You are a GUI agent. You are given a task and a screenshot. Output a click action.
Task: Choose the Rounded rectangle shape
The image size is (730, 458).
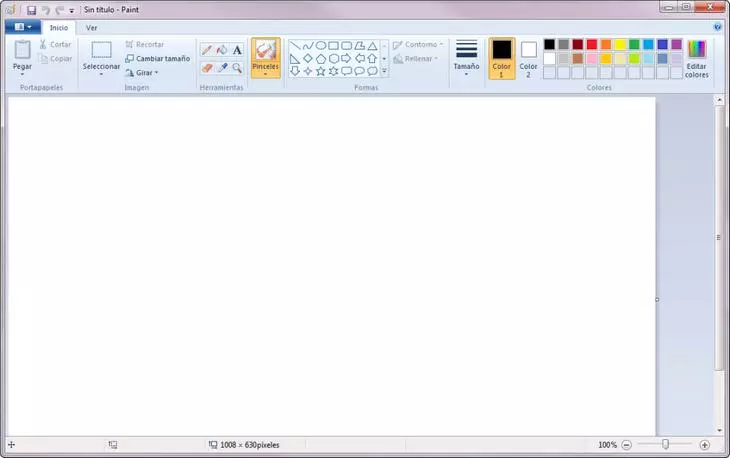pyautogui.click(x=346, y=46)
